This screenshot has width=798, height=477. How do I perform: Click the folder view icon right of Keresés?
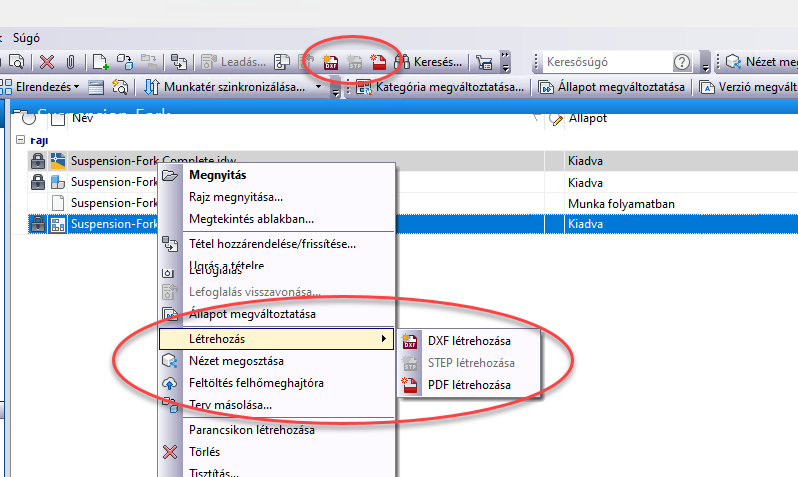[484, 63]
